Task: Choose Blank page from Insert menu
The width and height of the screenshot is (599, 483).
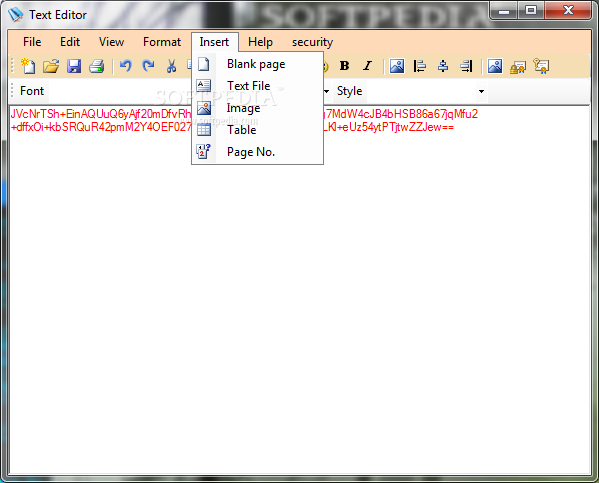Action: click(x=257, y=64)
